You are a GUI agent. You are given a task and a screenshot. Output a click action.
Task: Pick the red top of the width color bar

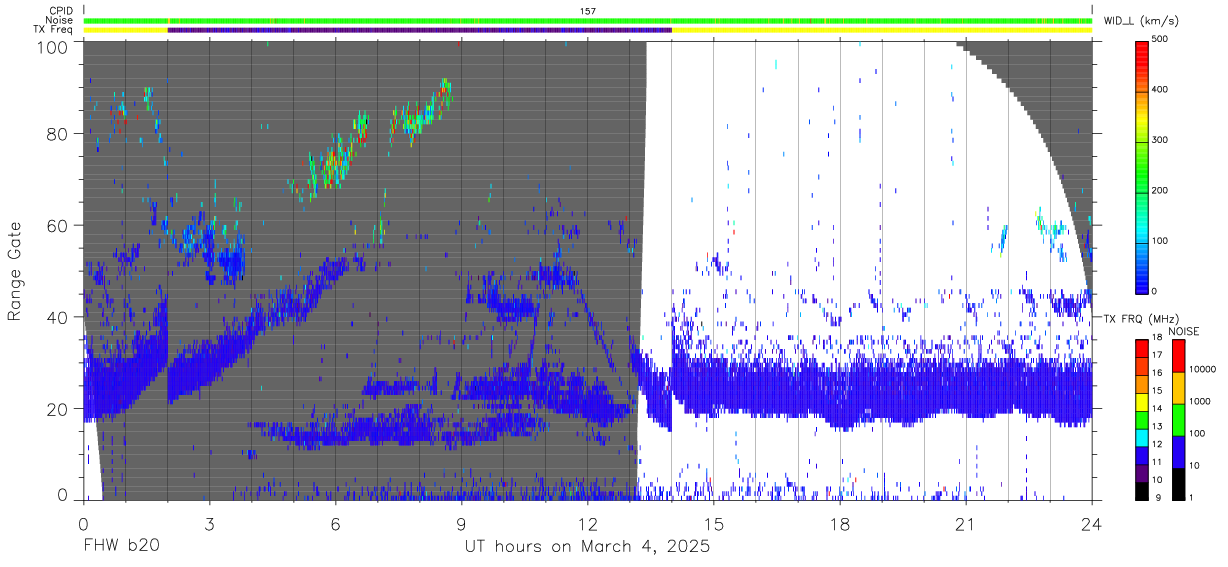(x=1141, y=48)
